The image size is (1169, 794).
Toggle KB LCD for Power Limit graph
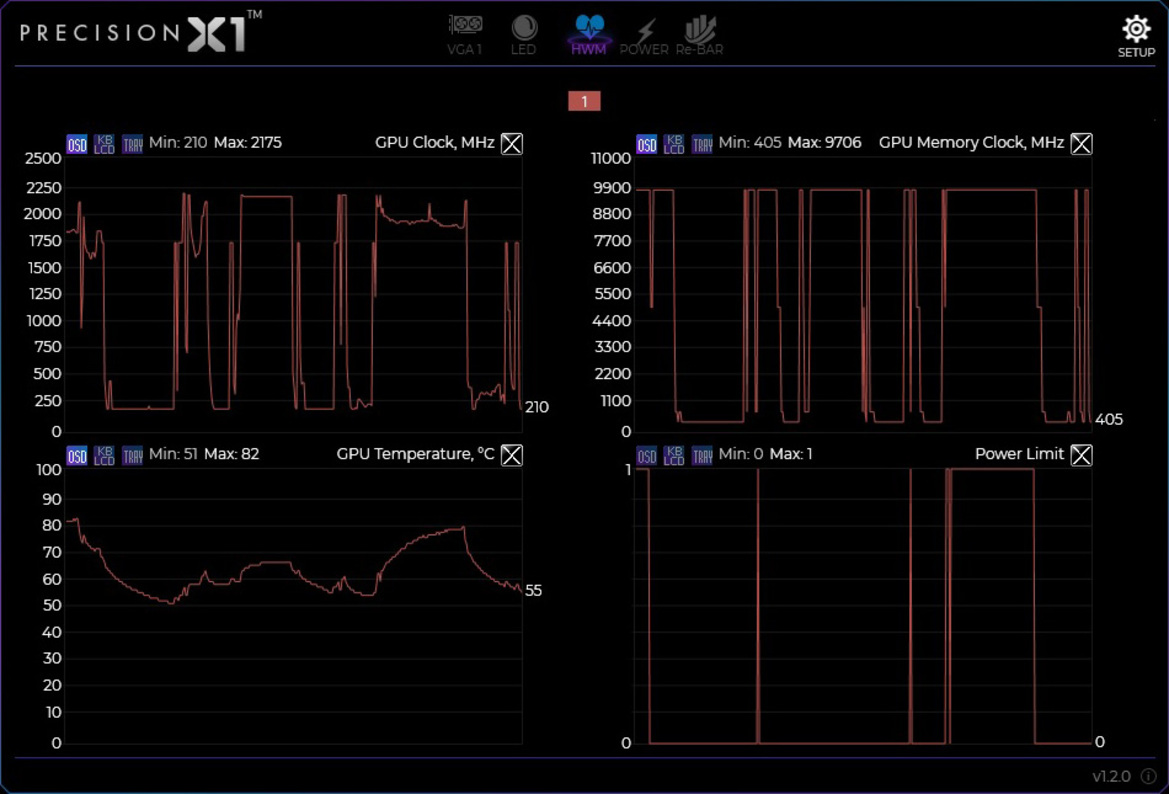(674, 456)
